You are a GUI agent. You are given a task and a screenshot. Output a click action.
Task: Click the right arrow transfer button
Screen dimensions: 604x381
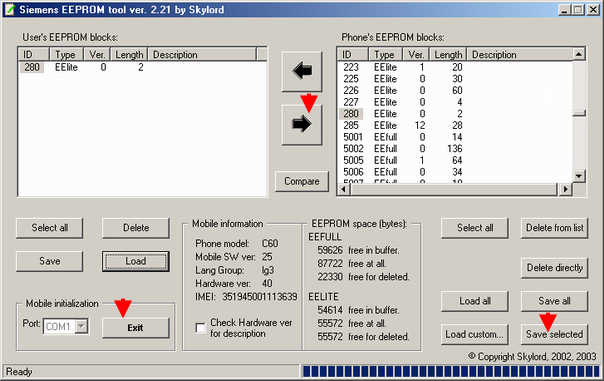[x=302, y=124]
